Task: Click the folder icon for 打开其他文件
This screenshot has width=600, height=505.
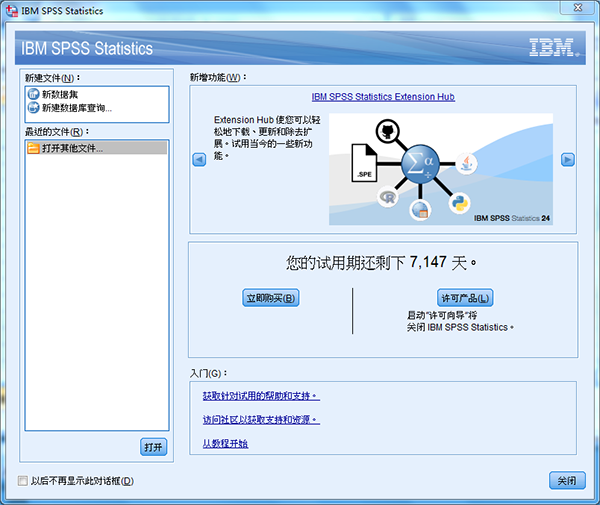Action: click(x=33, y=148)
